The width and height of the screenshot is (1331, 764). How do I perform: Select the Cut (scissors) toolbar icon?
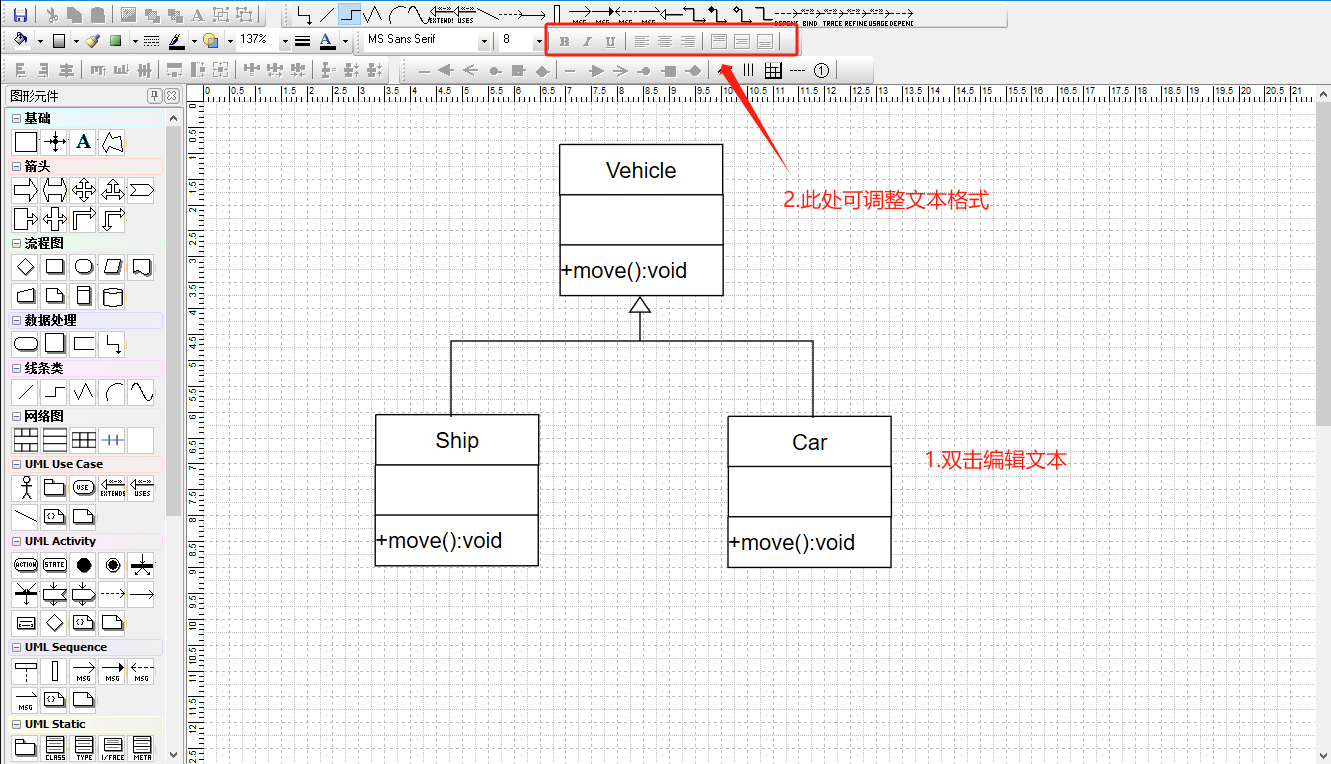point(52,14)
